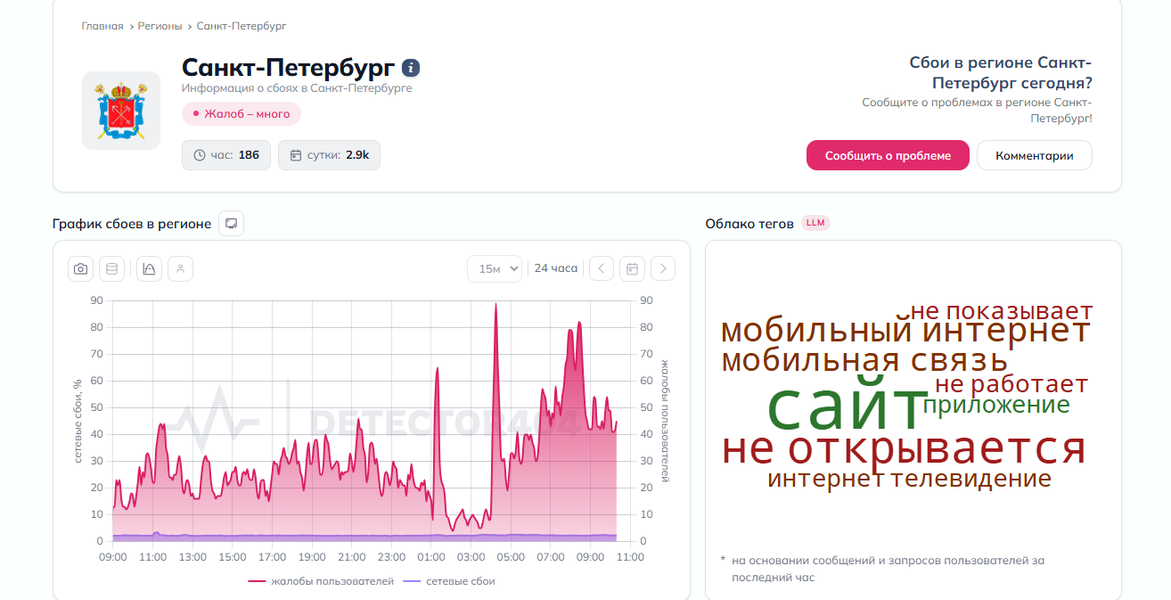
Task: Click the 24 часа range label
Action: pyautogui.click(x=556, y=268)
